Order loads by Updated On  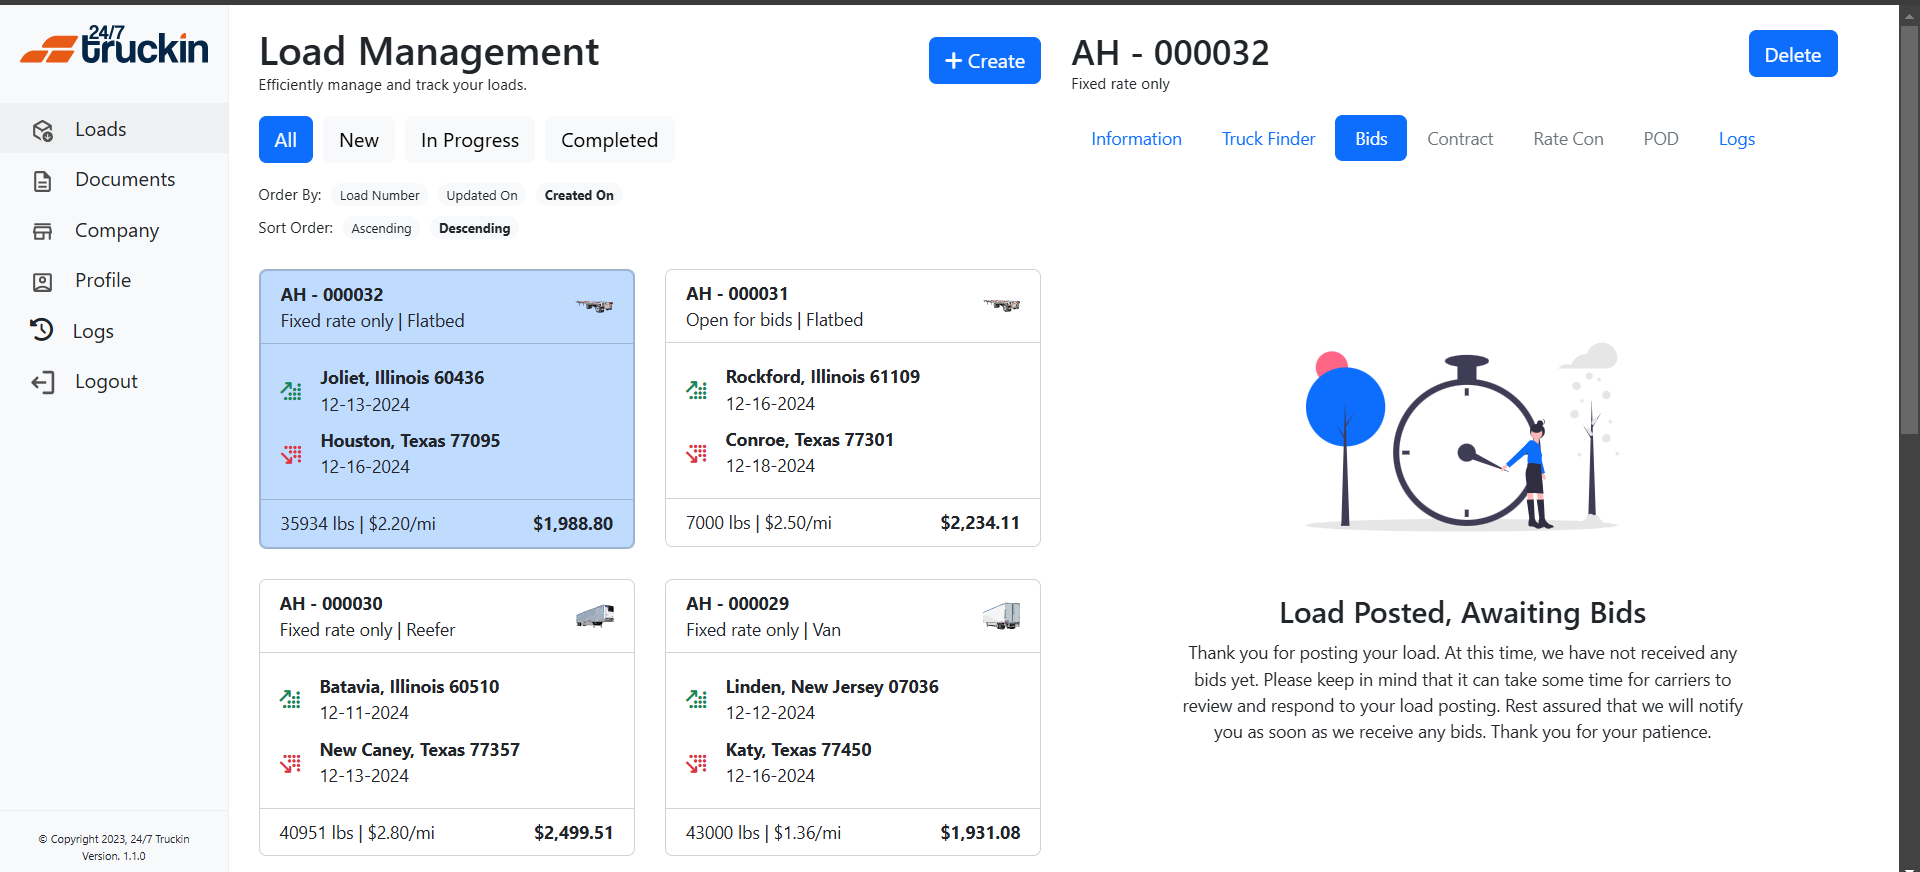click(481, 196)
